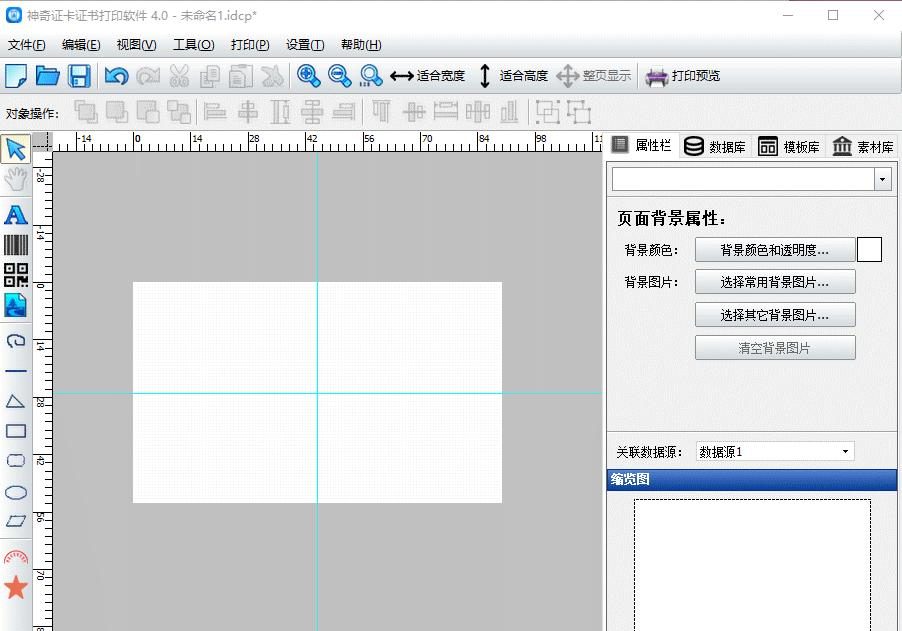Click 选择常用背景图片 button
The width and height of the screenshot is (902, 631).
775,282
